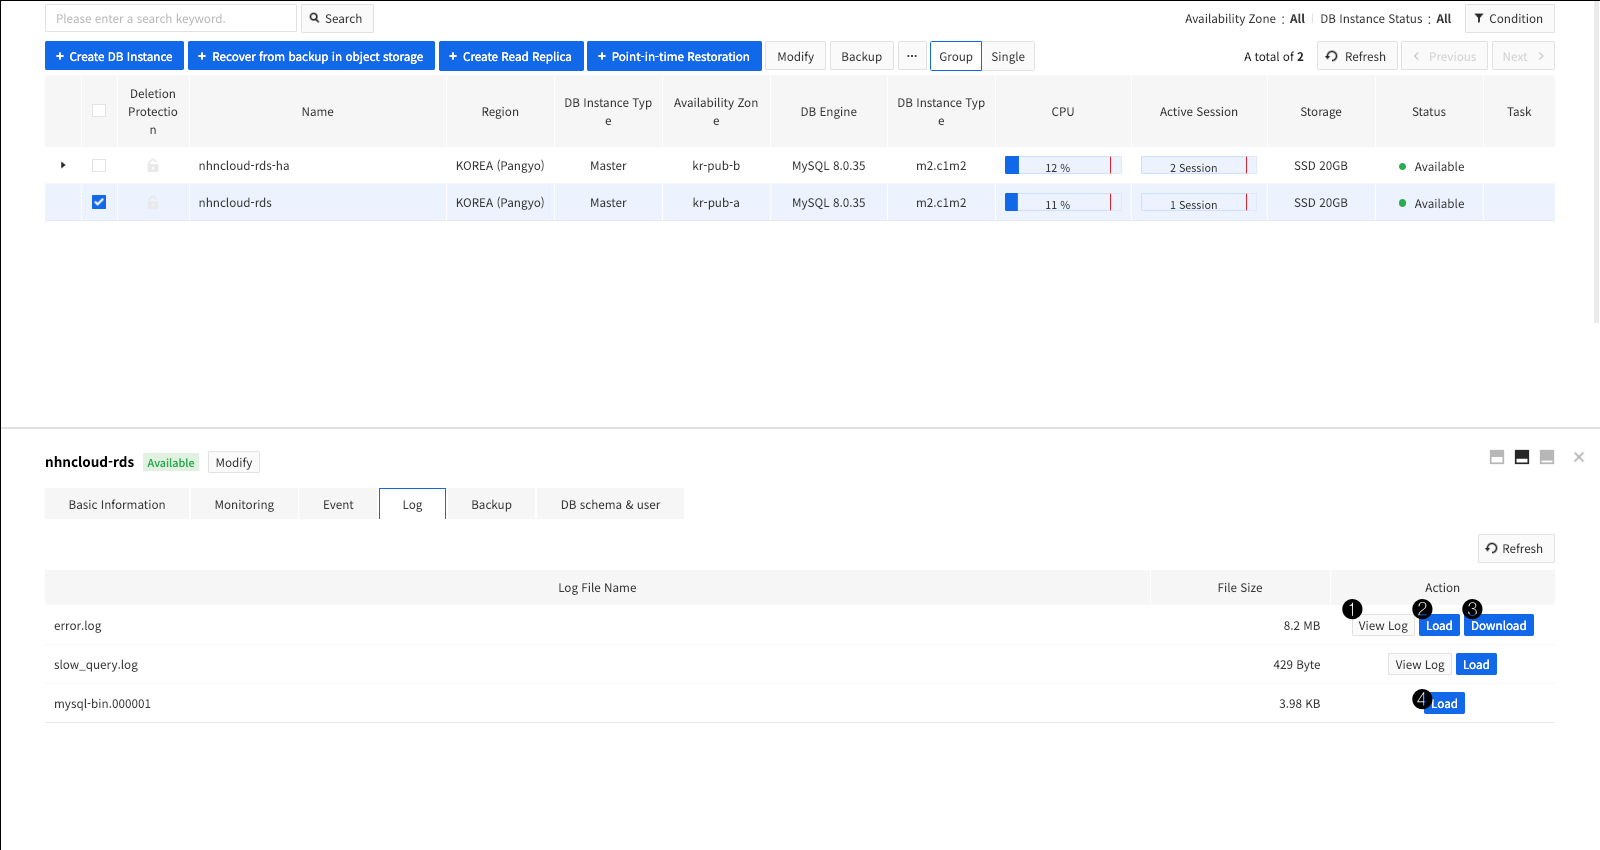Click the mysql-bin.000001 file name
The height and width of the screenshot is (850, 1600).
(102, 703)
